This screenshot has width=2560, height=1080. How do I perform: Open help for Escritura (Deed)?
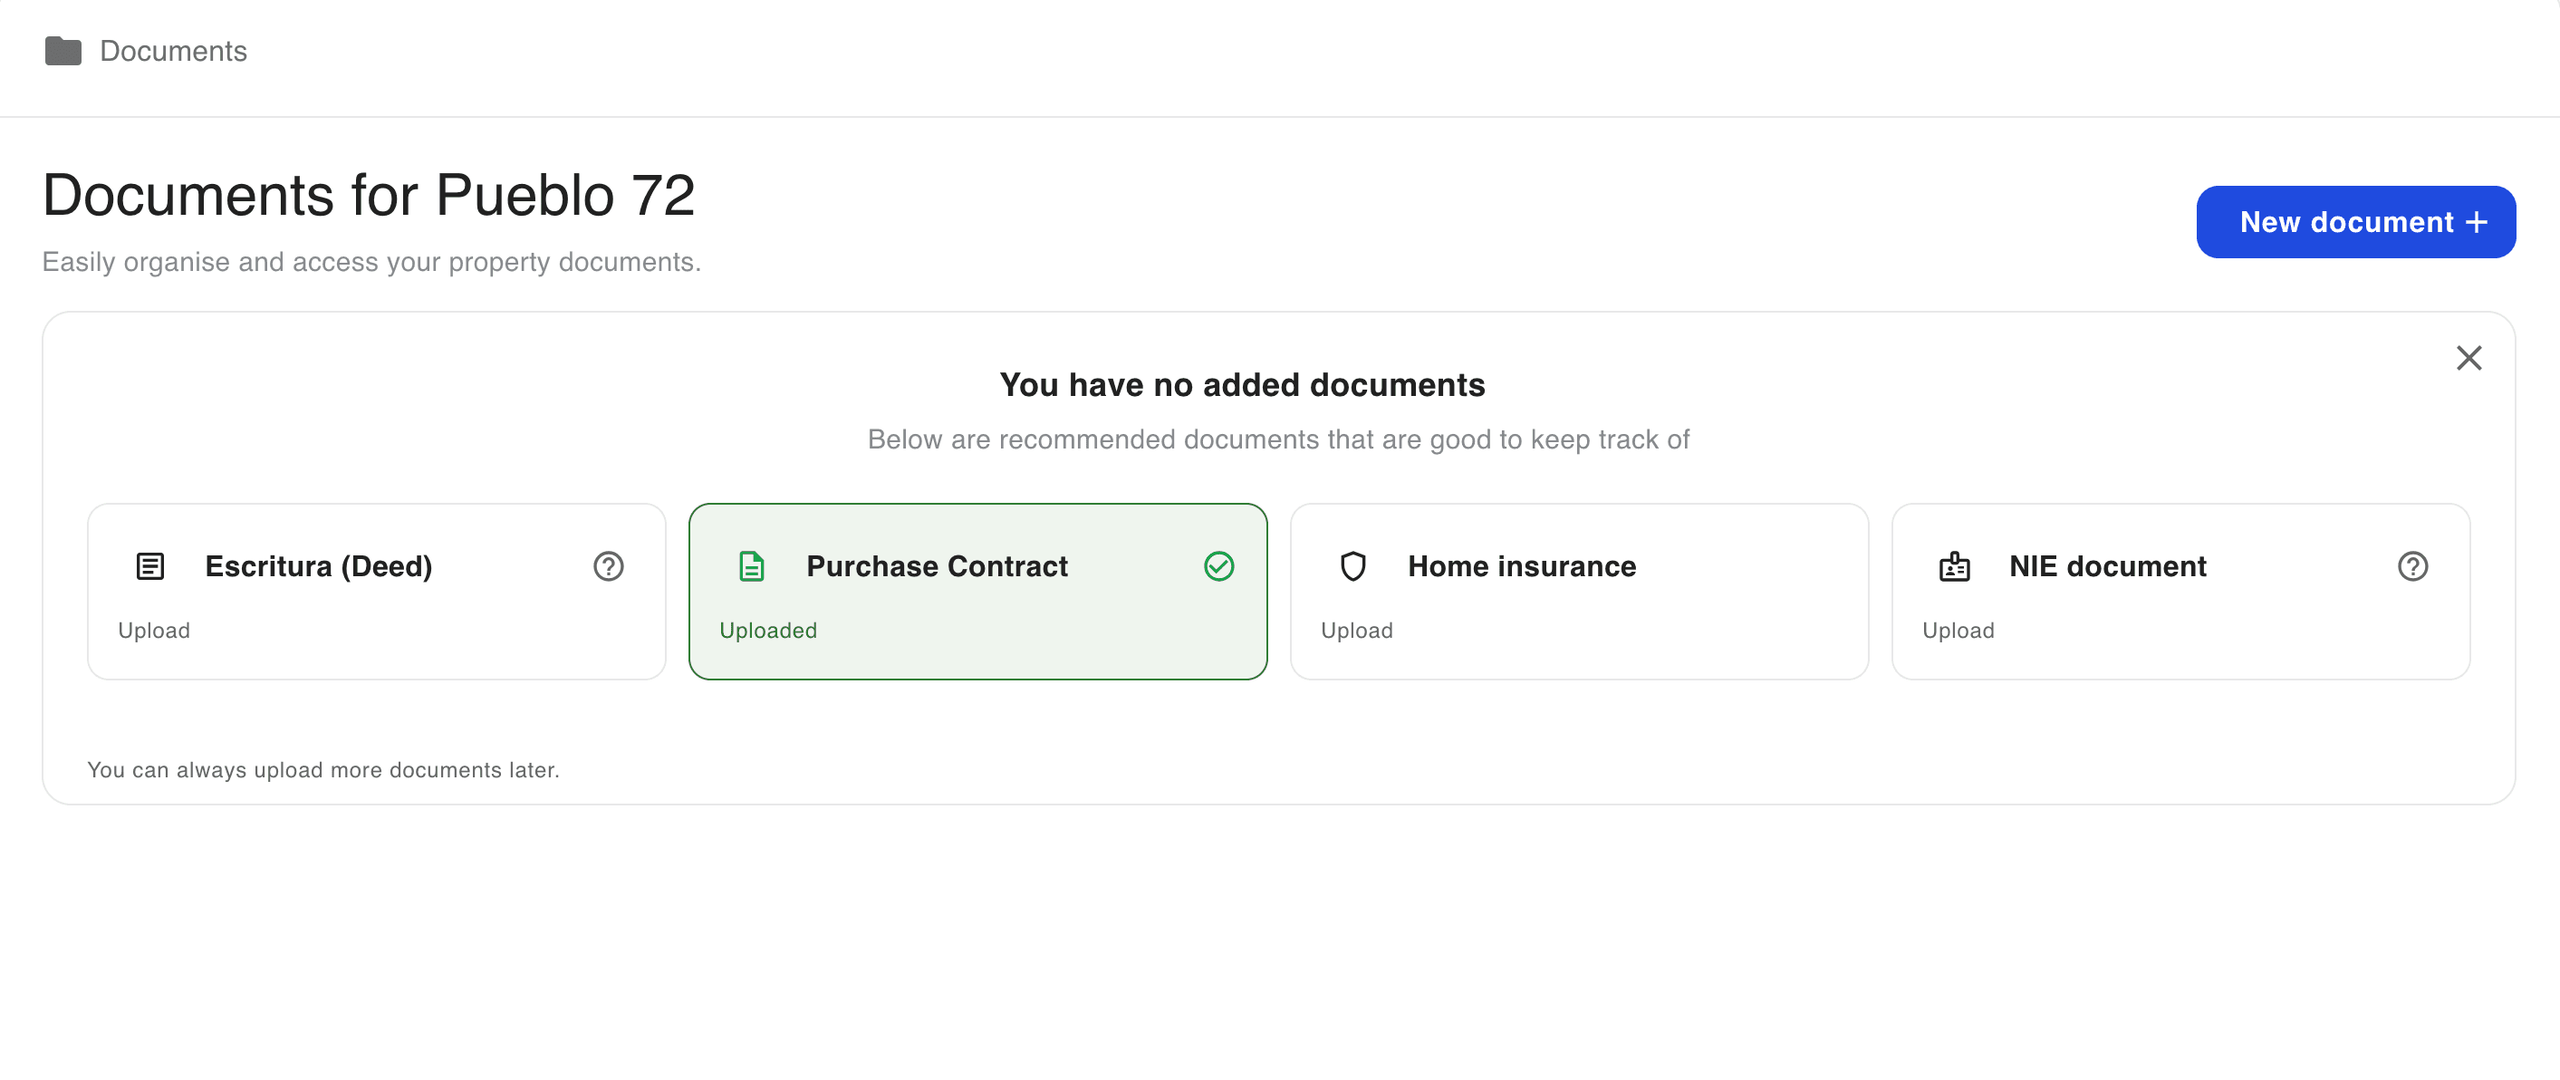(608, 566)
